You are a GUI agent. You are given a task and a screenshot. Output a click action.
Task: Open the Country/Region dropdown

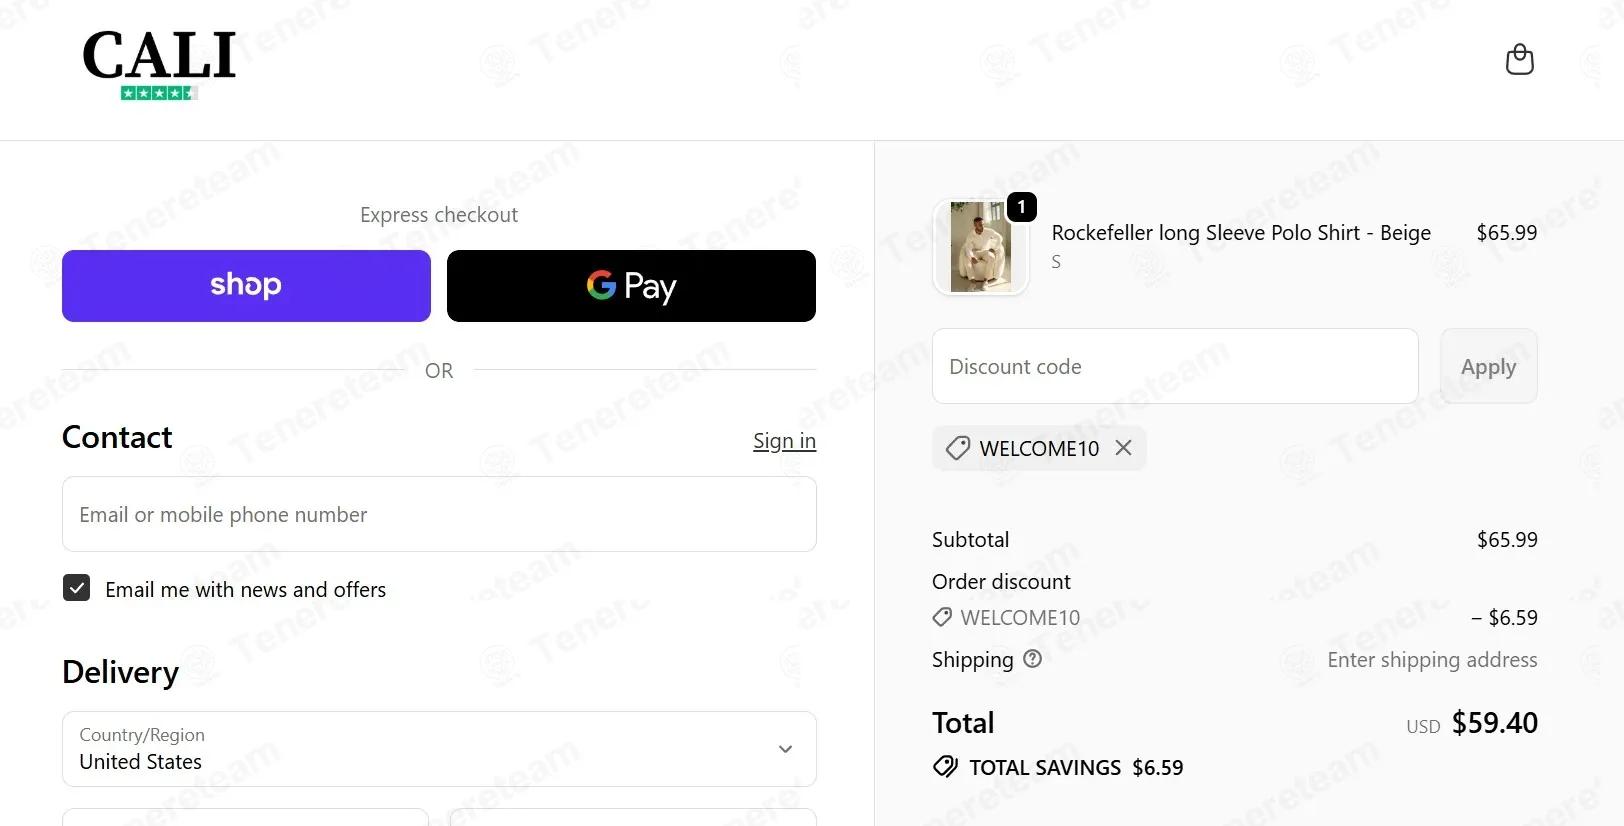(439, 749)
